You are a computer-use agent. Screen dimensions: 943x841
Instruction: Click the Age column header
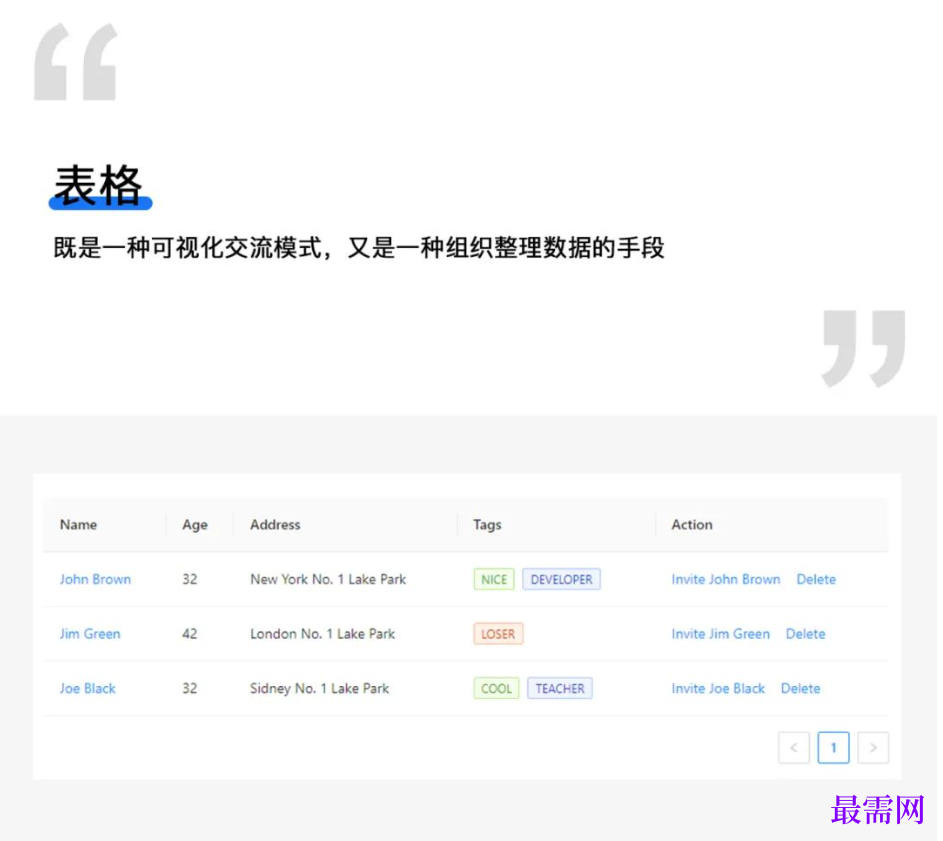[x=195, y=525]
